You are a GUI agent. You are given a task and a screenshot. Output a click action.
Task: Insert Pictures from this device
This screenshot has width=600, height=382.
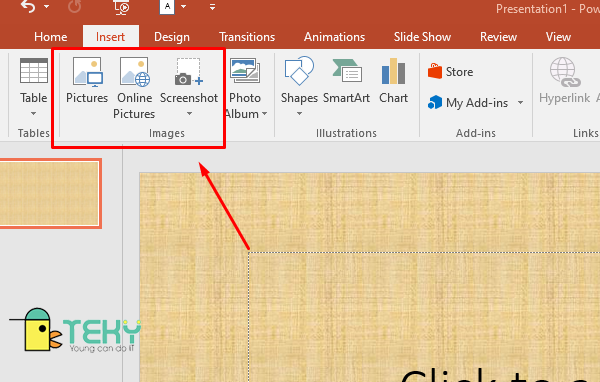pyautogui.click(x=87, y=81)
